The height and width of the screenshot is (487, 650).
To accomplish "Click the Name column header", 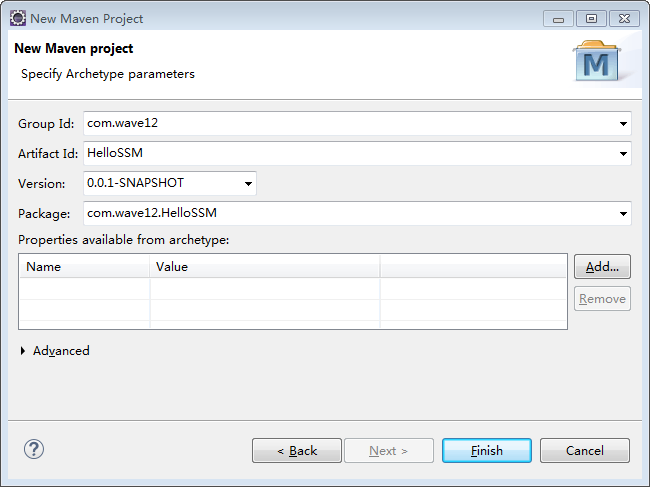I will point(84,267).
